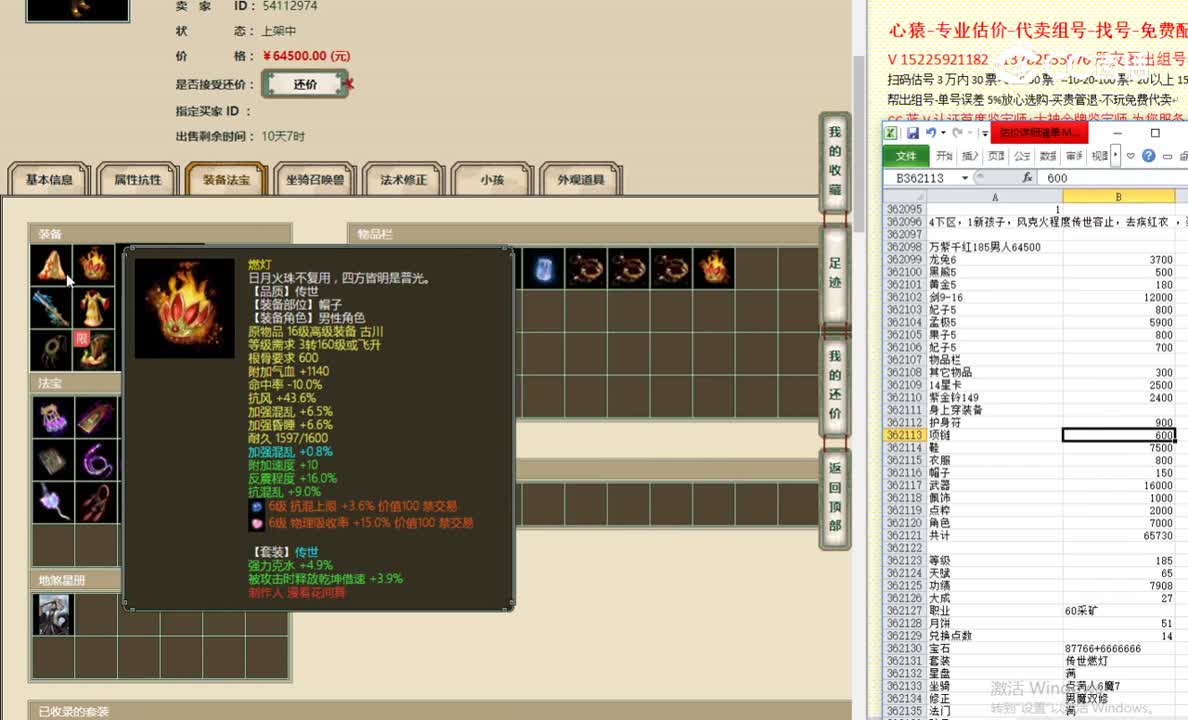Click the book icon under 地煞星册
The image size is (1188, 720).
tap(53, 613)
